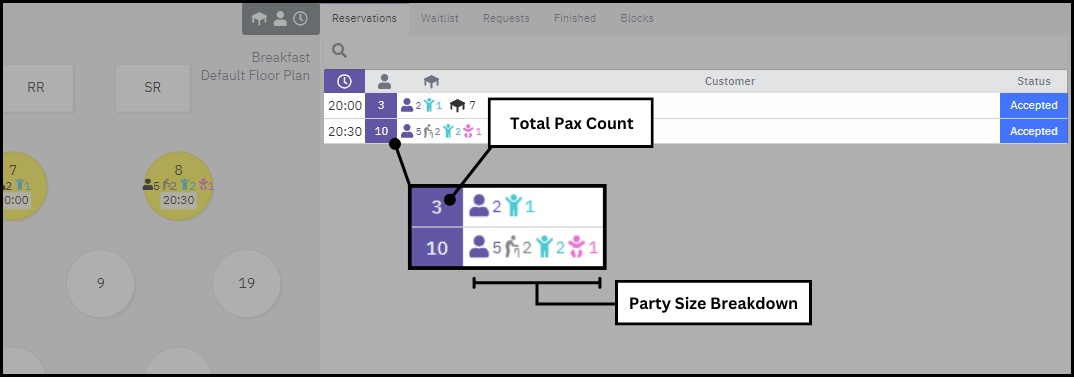
Task: Select the SR room button
Action: point(152,88)
